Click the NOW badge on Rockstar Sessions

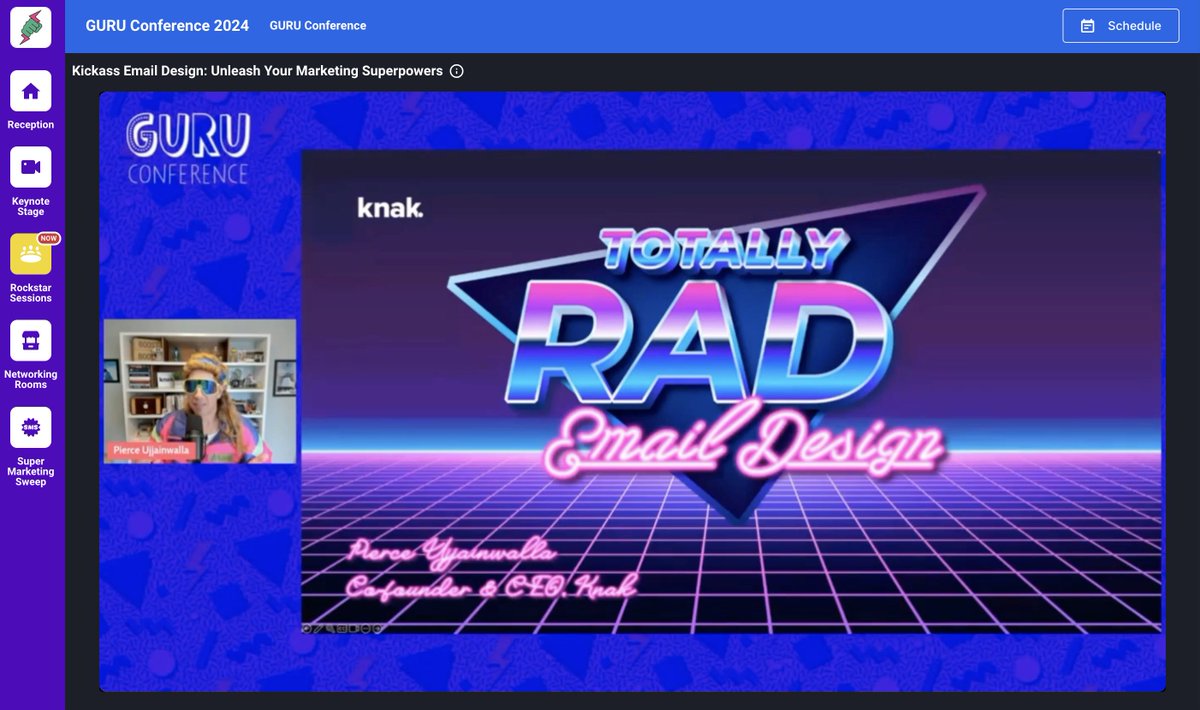click(x=48, y=239)
